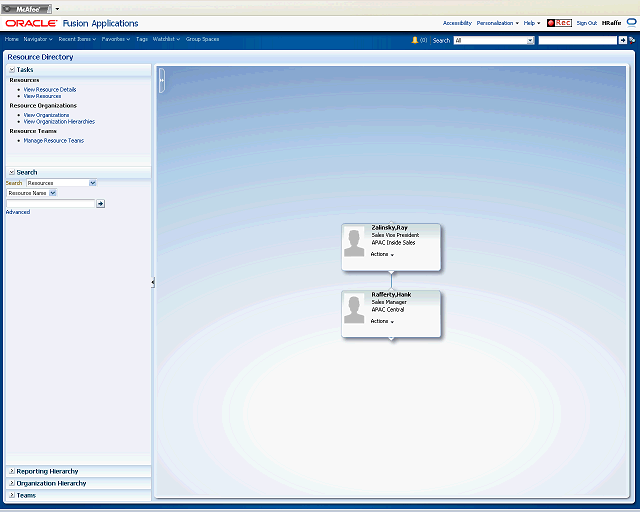Screen dimensions: 640x512
Task: Expand the Teams panel
Action: point(12,495)
